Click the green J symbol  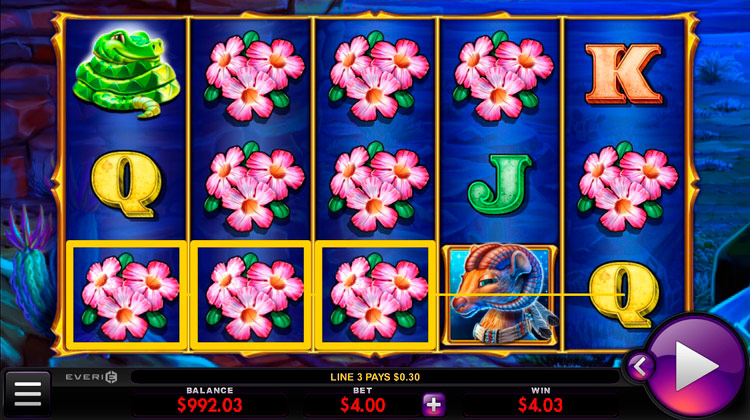click(x=499, y=184)
